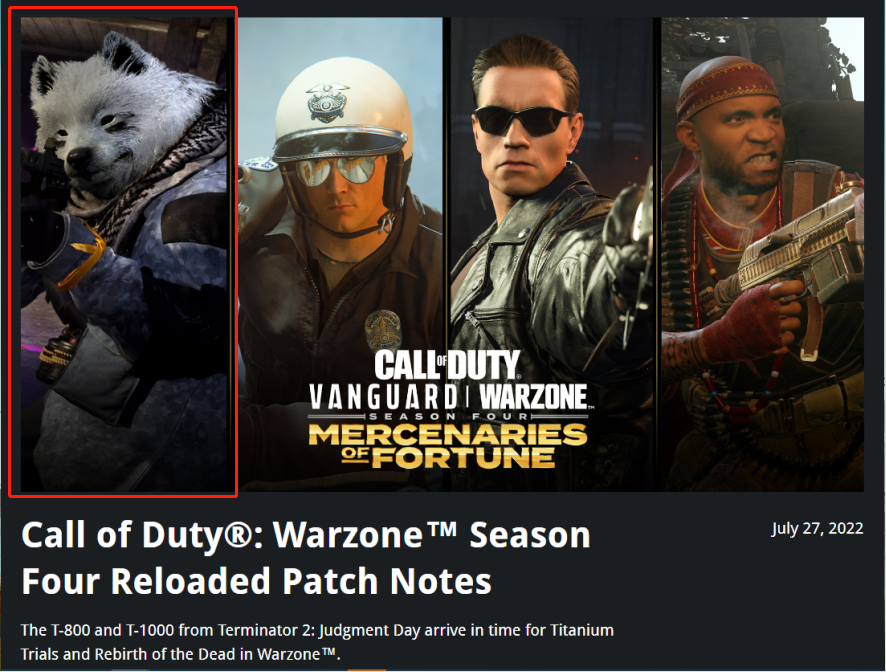The width and height of the screenshot is (886, 672).
Task: Select the police officer T-1000 panel
Action: click(341, 253)
